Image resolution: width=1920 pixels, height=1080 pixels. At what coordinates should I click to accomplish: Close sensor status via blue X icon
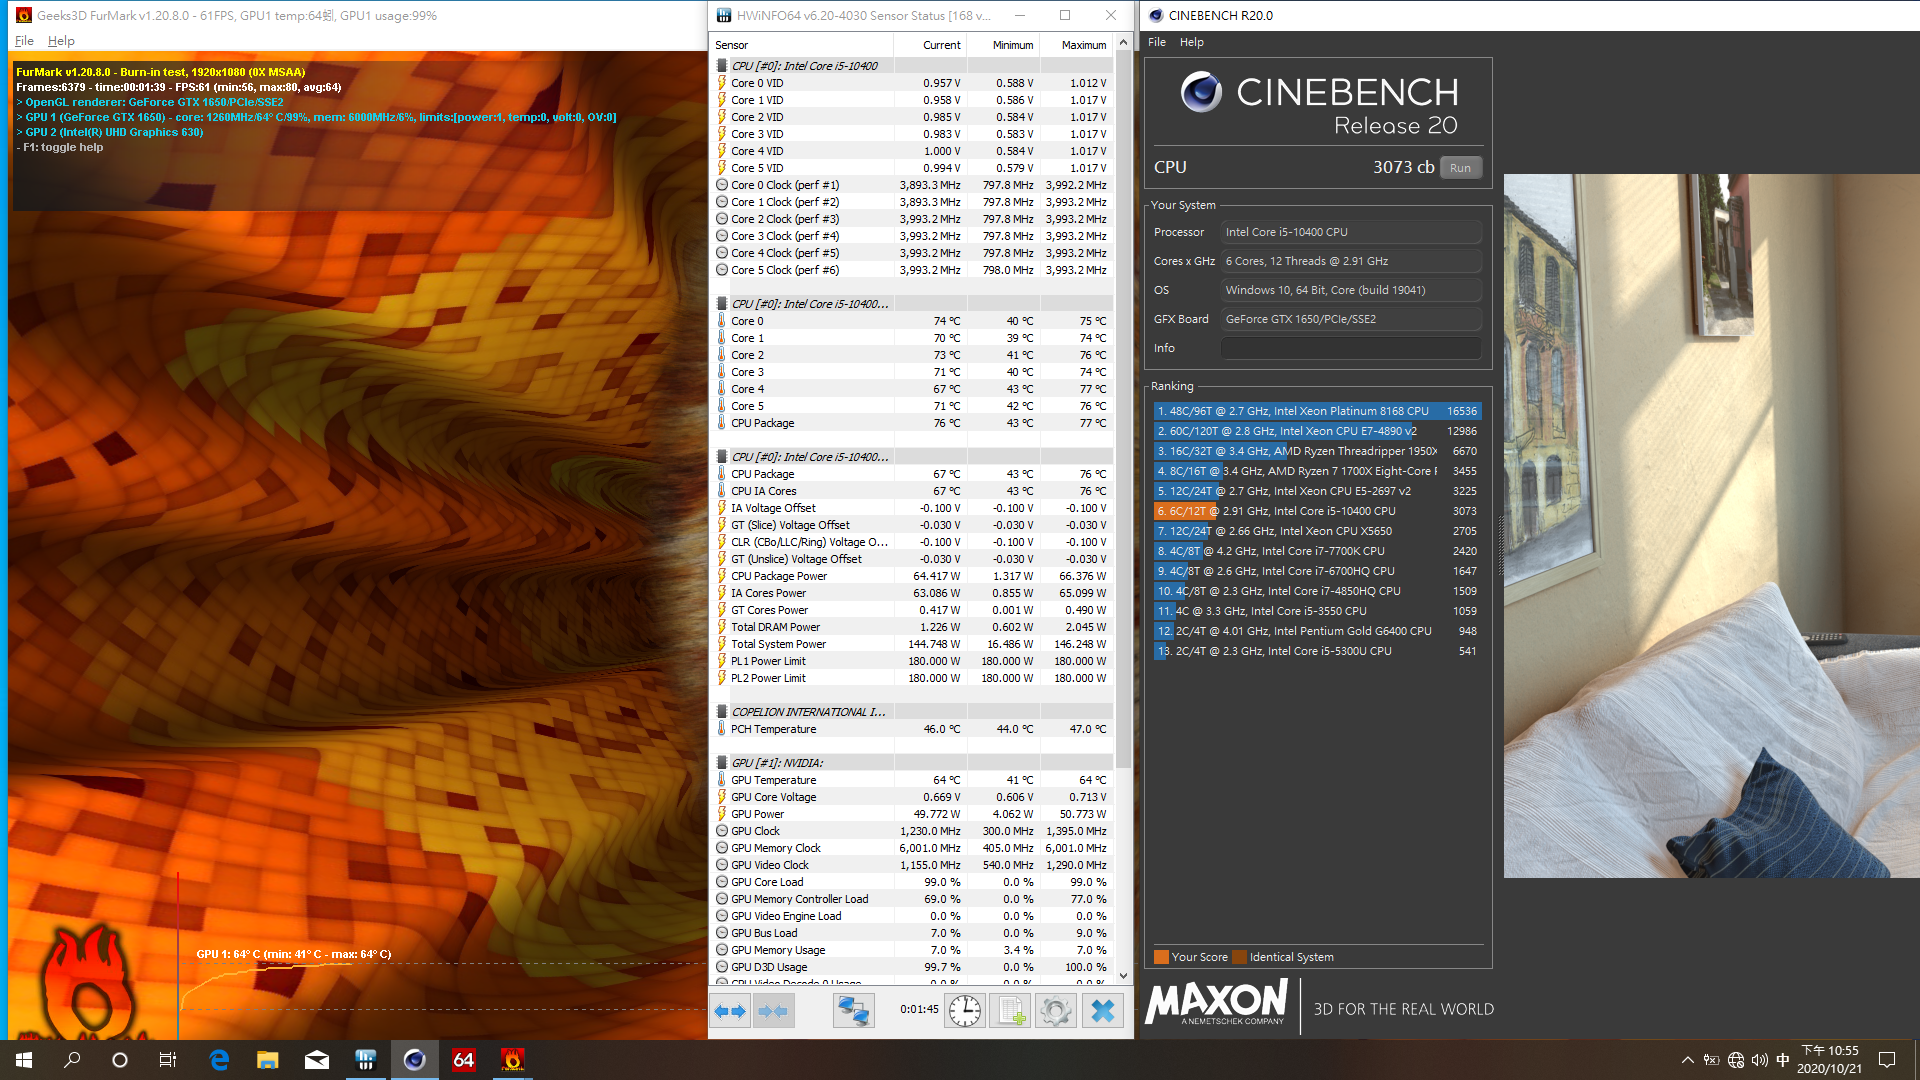point(1102,1011)
